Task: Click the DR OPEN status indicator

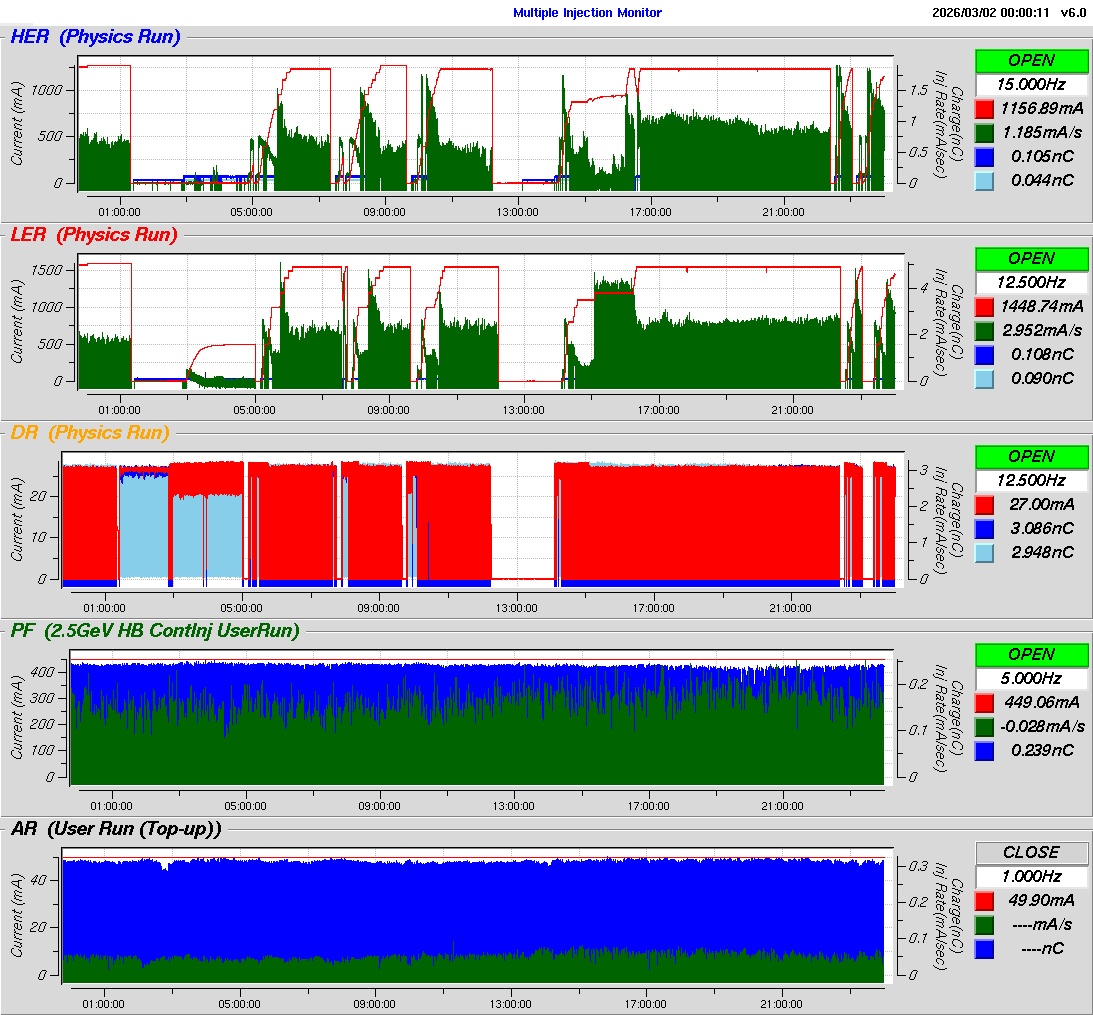Action: [1031, 456]
